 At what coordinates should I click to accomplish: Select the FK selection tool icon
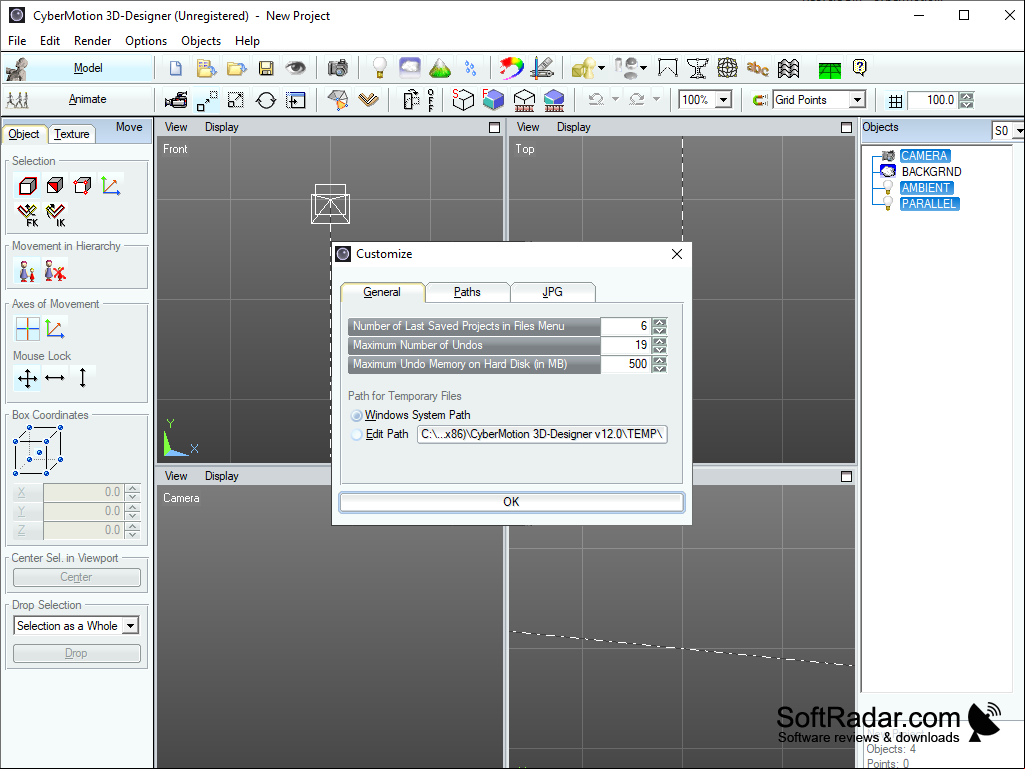coord(27,214)
